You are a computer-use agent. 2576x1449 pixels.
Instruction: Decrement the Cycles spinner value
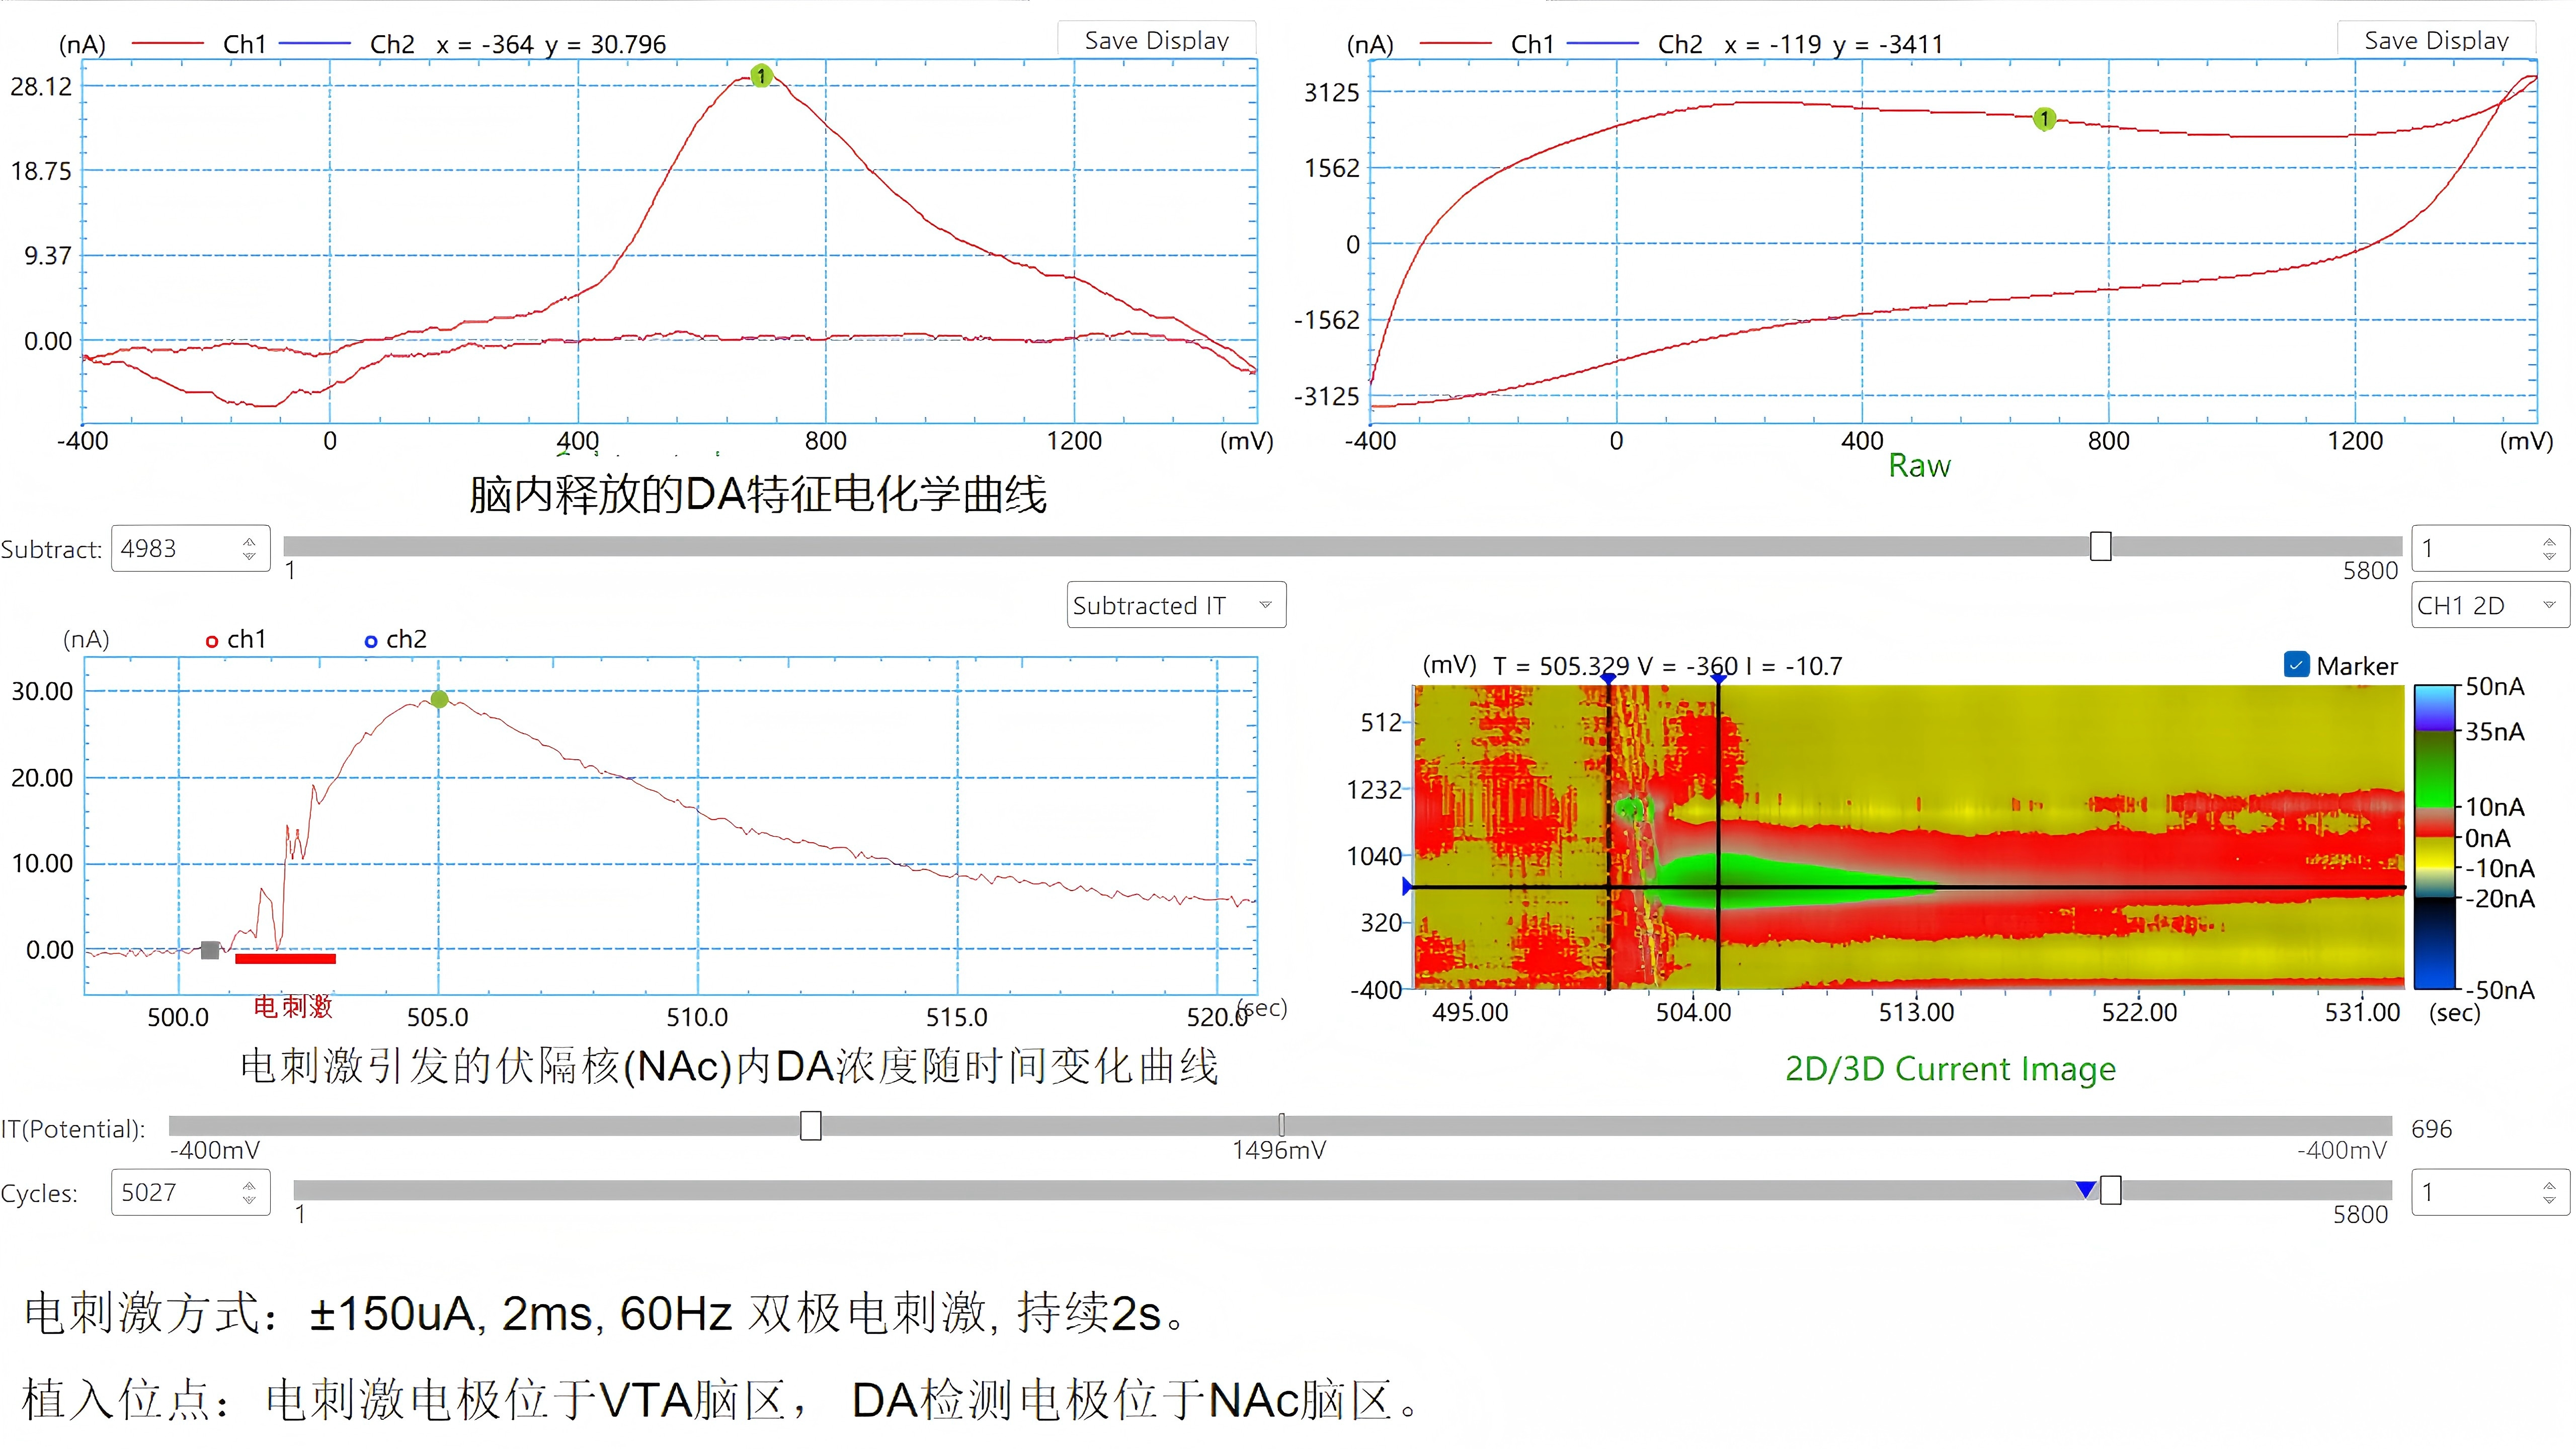[249, 1199]
